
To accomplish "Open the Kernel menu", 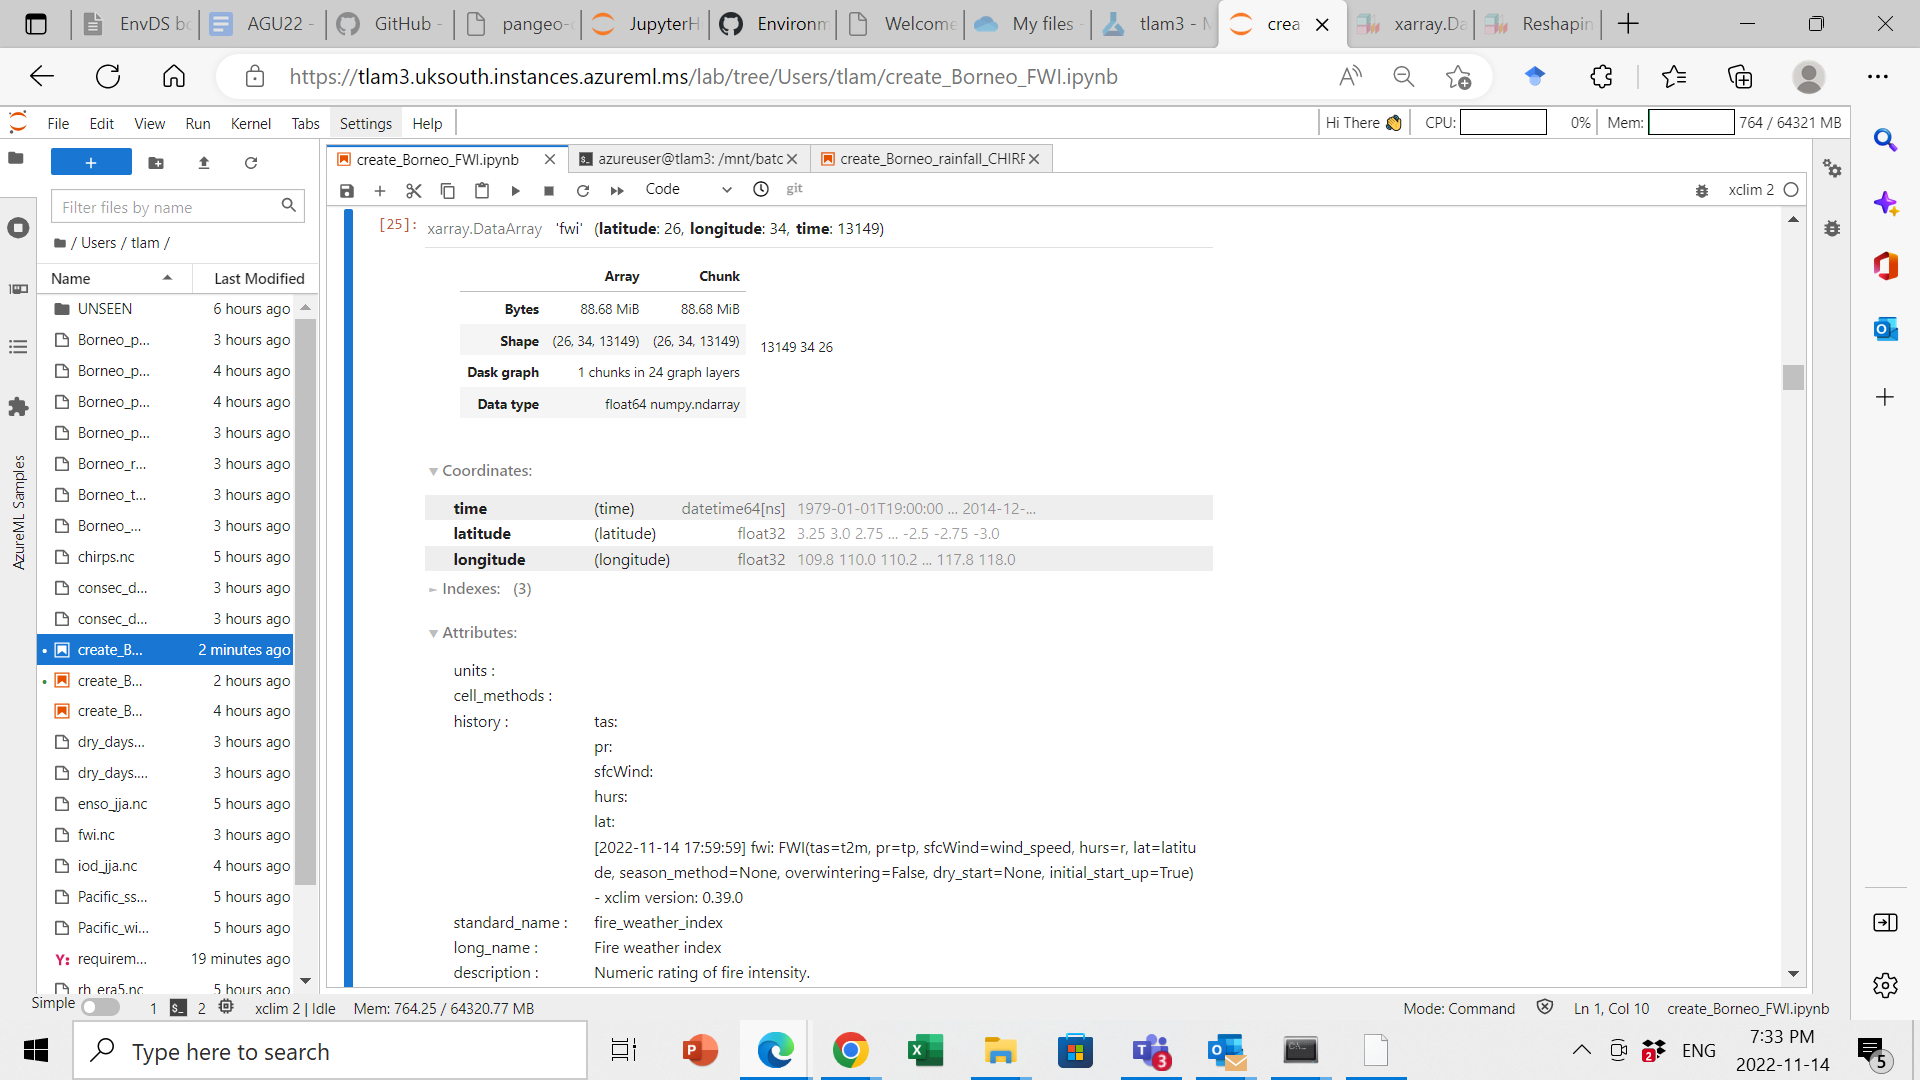I will (x=250, y=123).
